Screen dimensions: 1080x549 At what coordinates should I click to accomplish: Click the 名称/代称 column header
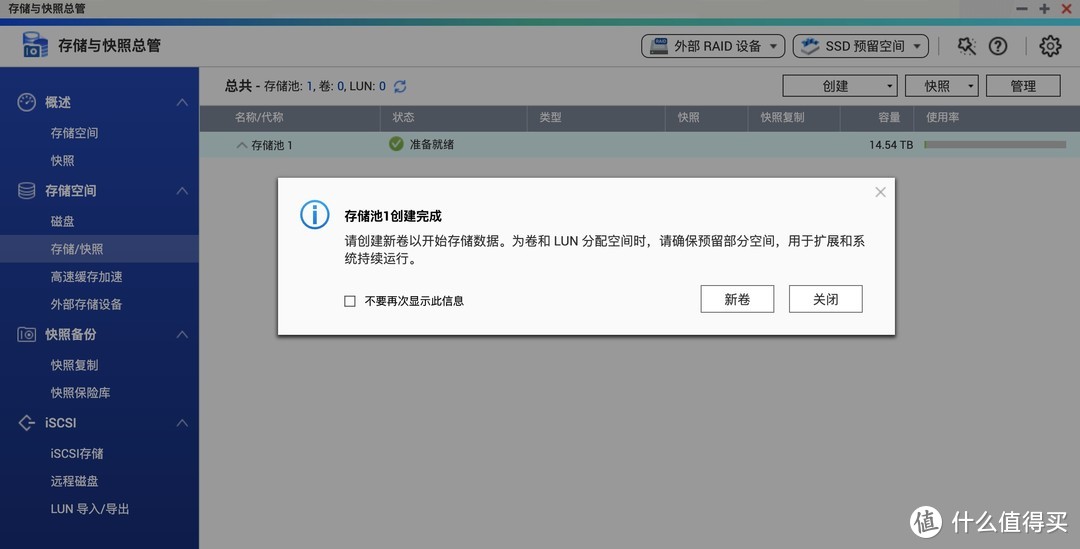coord(259,117)
